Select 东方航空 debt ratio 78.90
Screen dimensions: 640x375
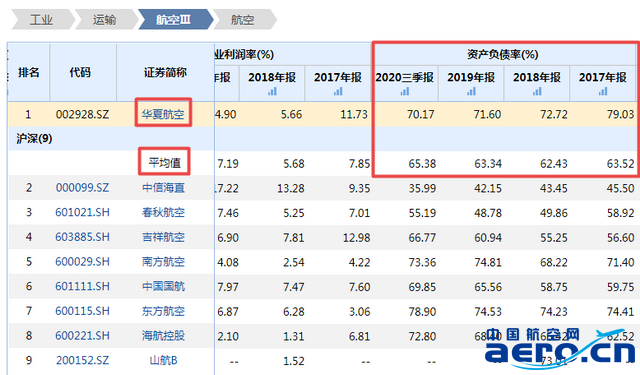coord(422,311)
